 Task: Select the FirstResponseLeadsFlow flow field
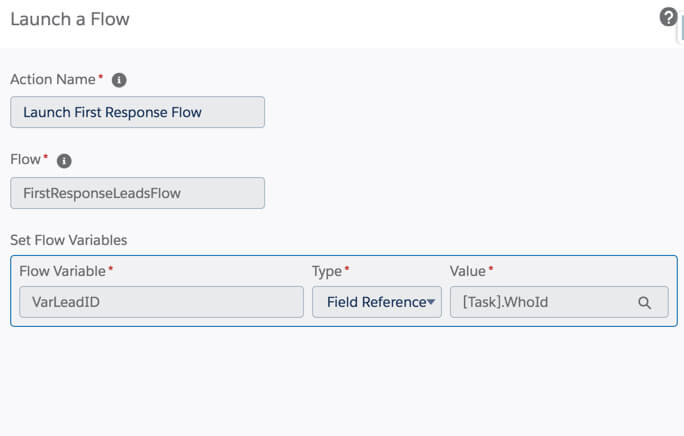click(137, 193)
